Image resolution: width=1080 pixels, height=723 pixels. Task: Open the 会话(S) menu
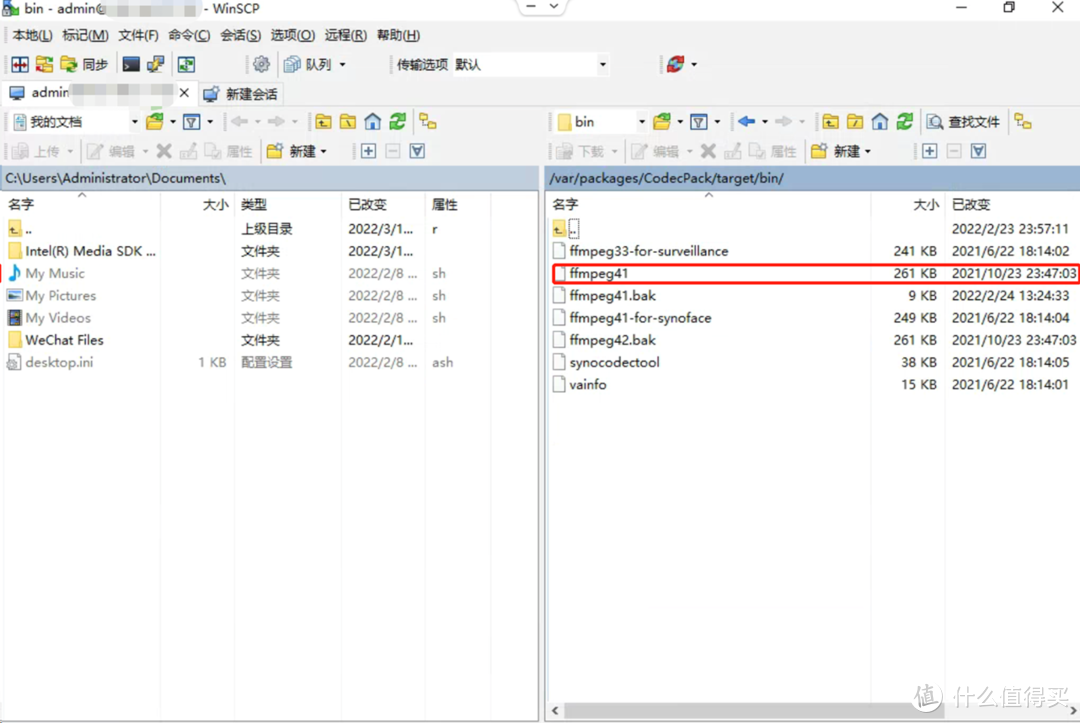240,35
